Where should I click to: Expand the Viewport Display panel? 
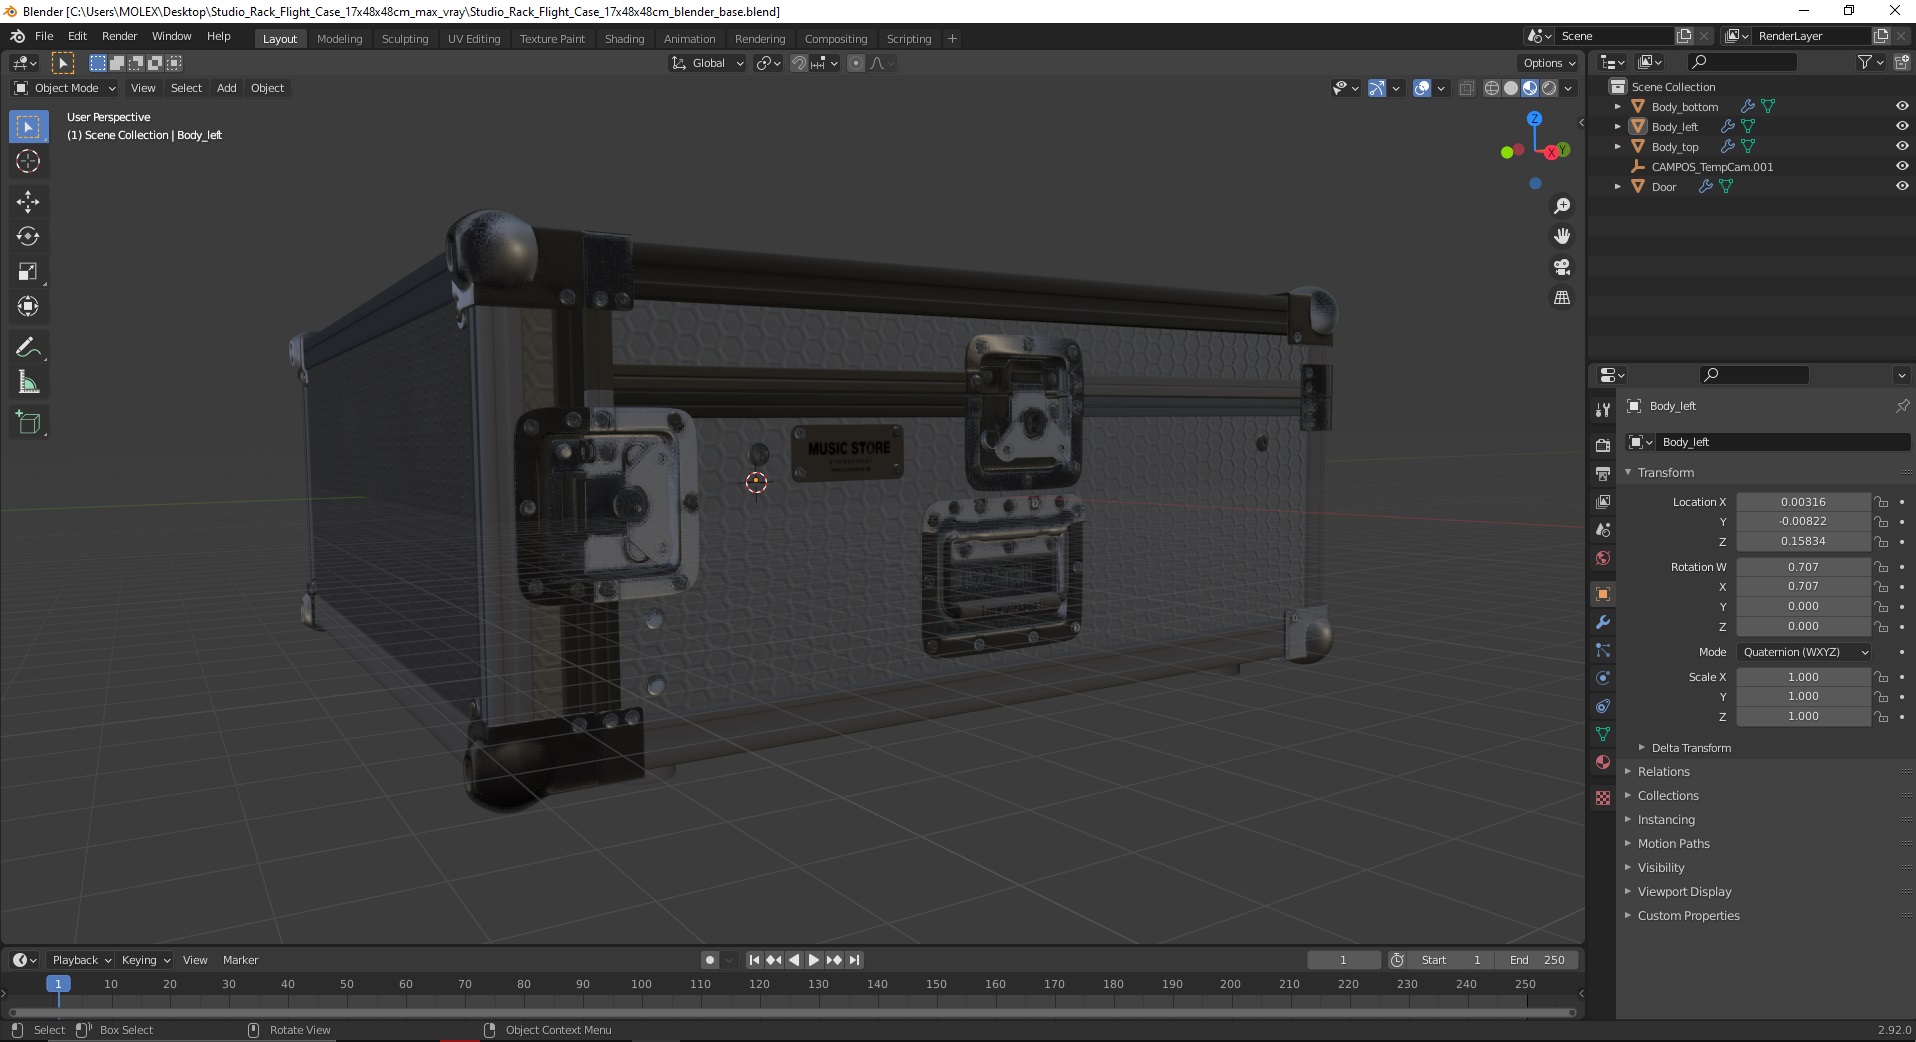pyautogui.click(x=1684, y=892)
